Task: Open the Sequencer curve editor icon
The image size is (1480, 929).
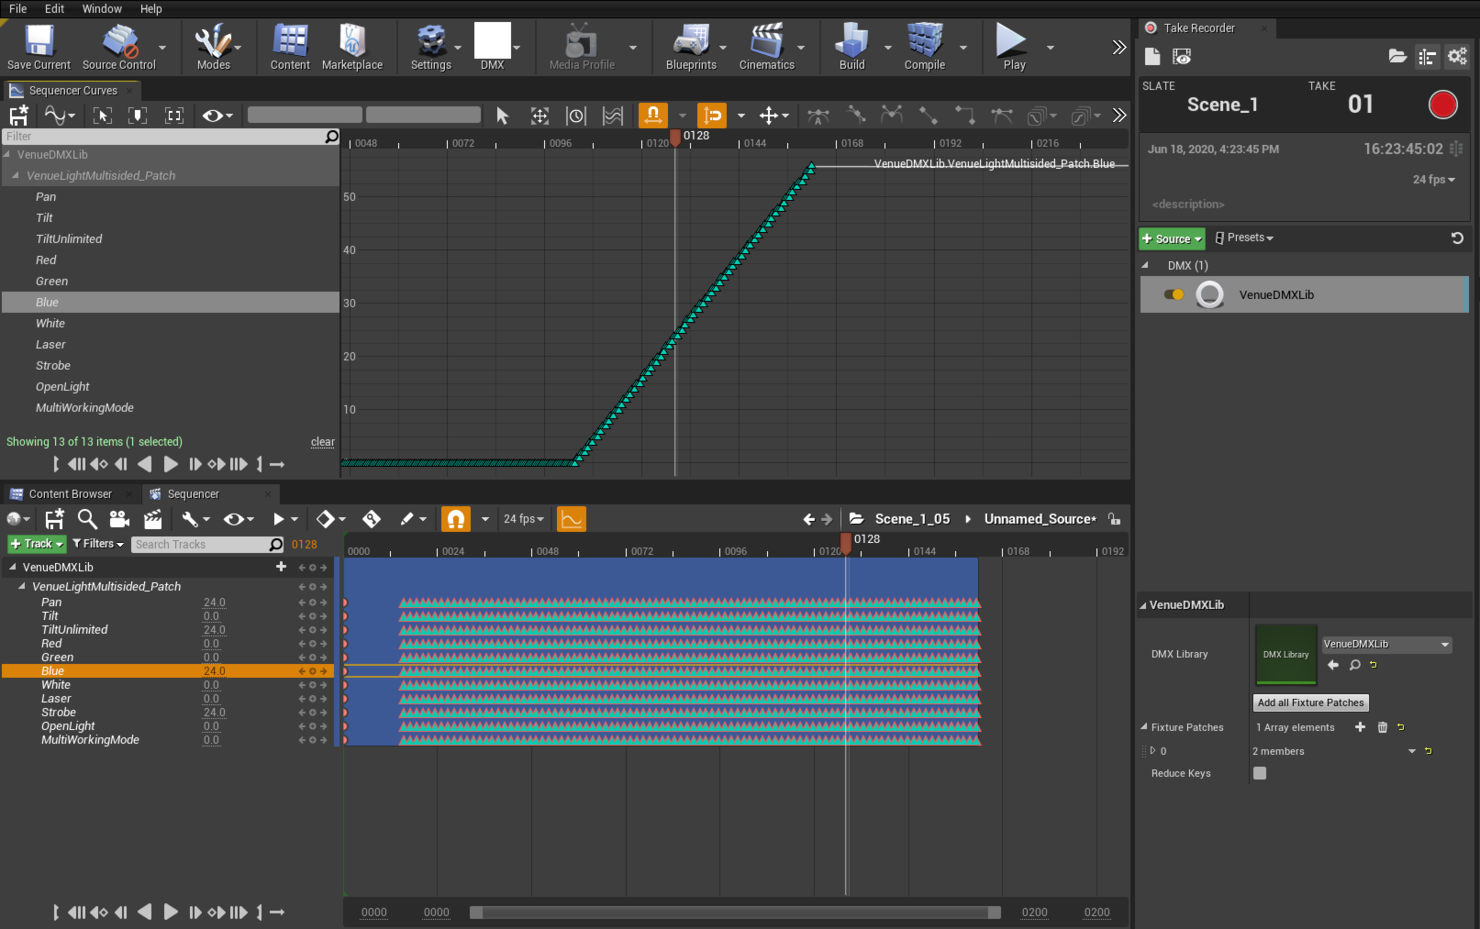Action: (571, 519)
